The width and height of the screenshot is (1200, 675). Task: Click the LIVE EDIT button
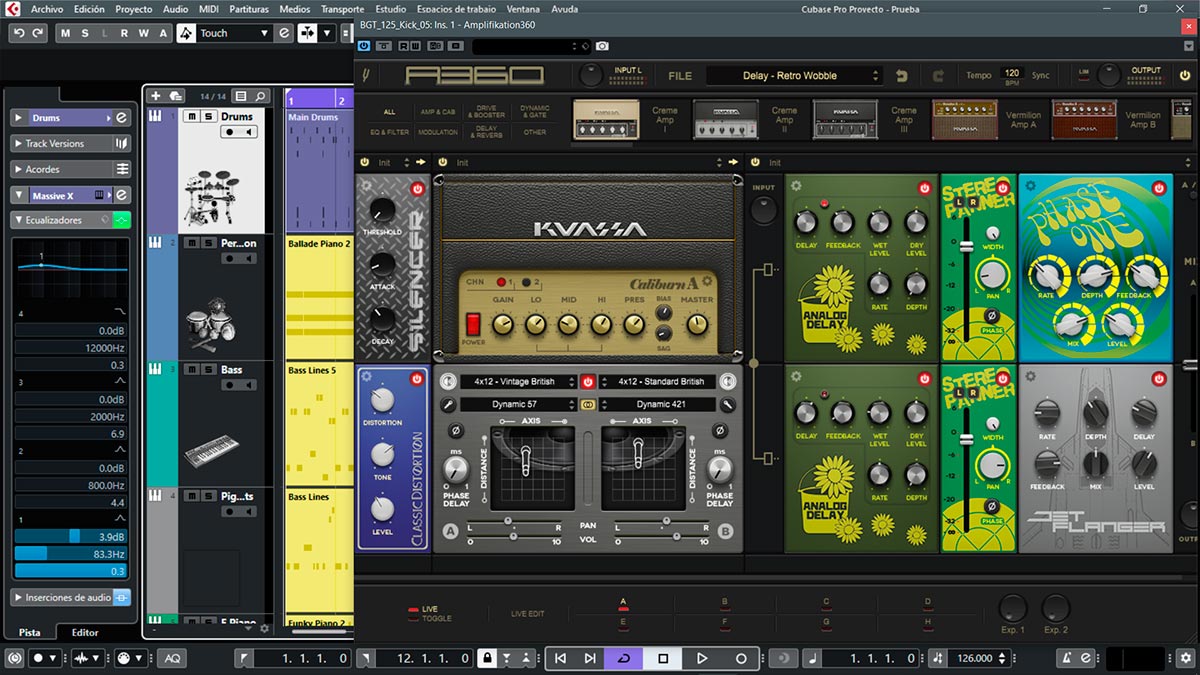[x=527, y=614]
